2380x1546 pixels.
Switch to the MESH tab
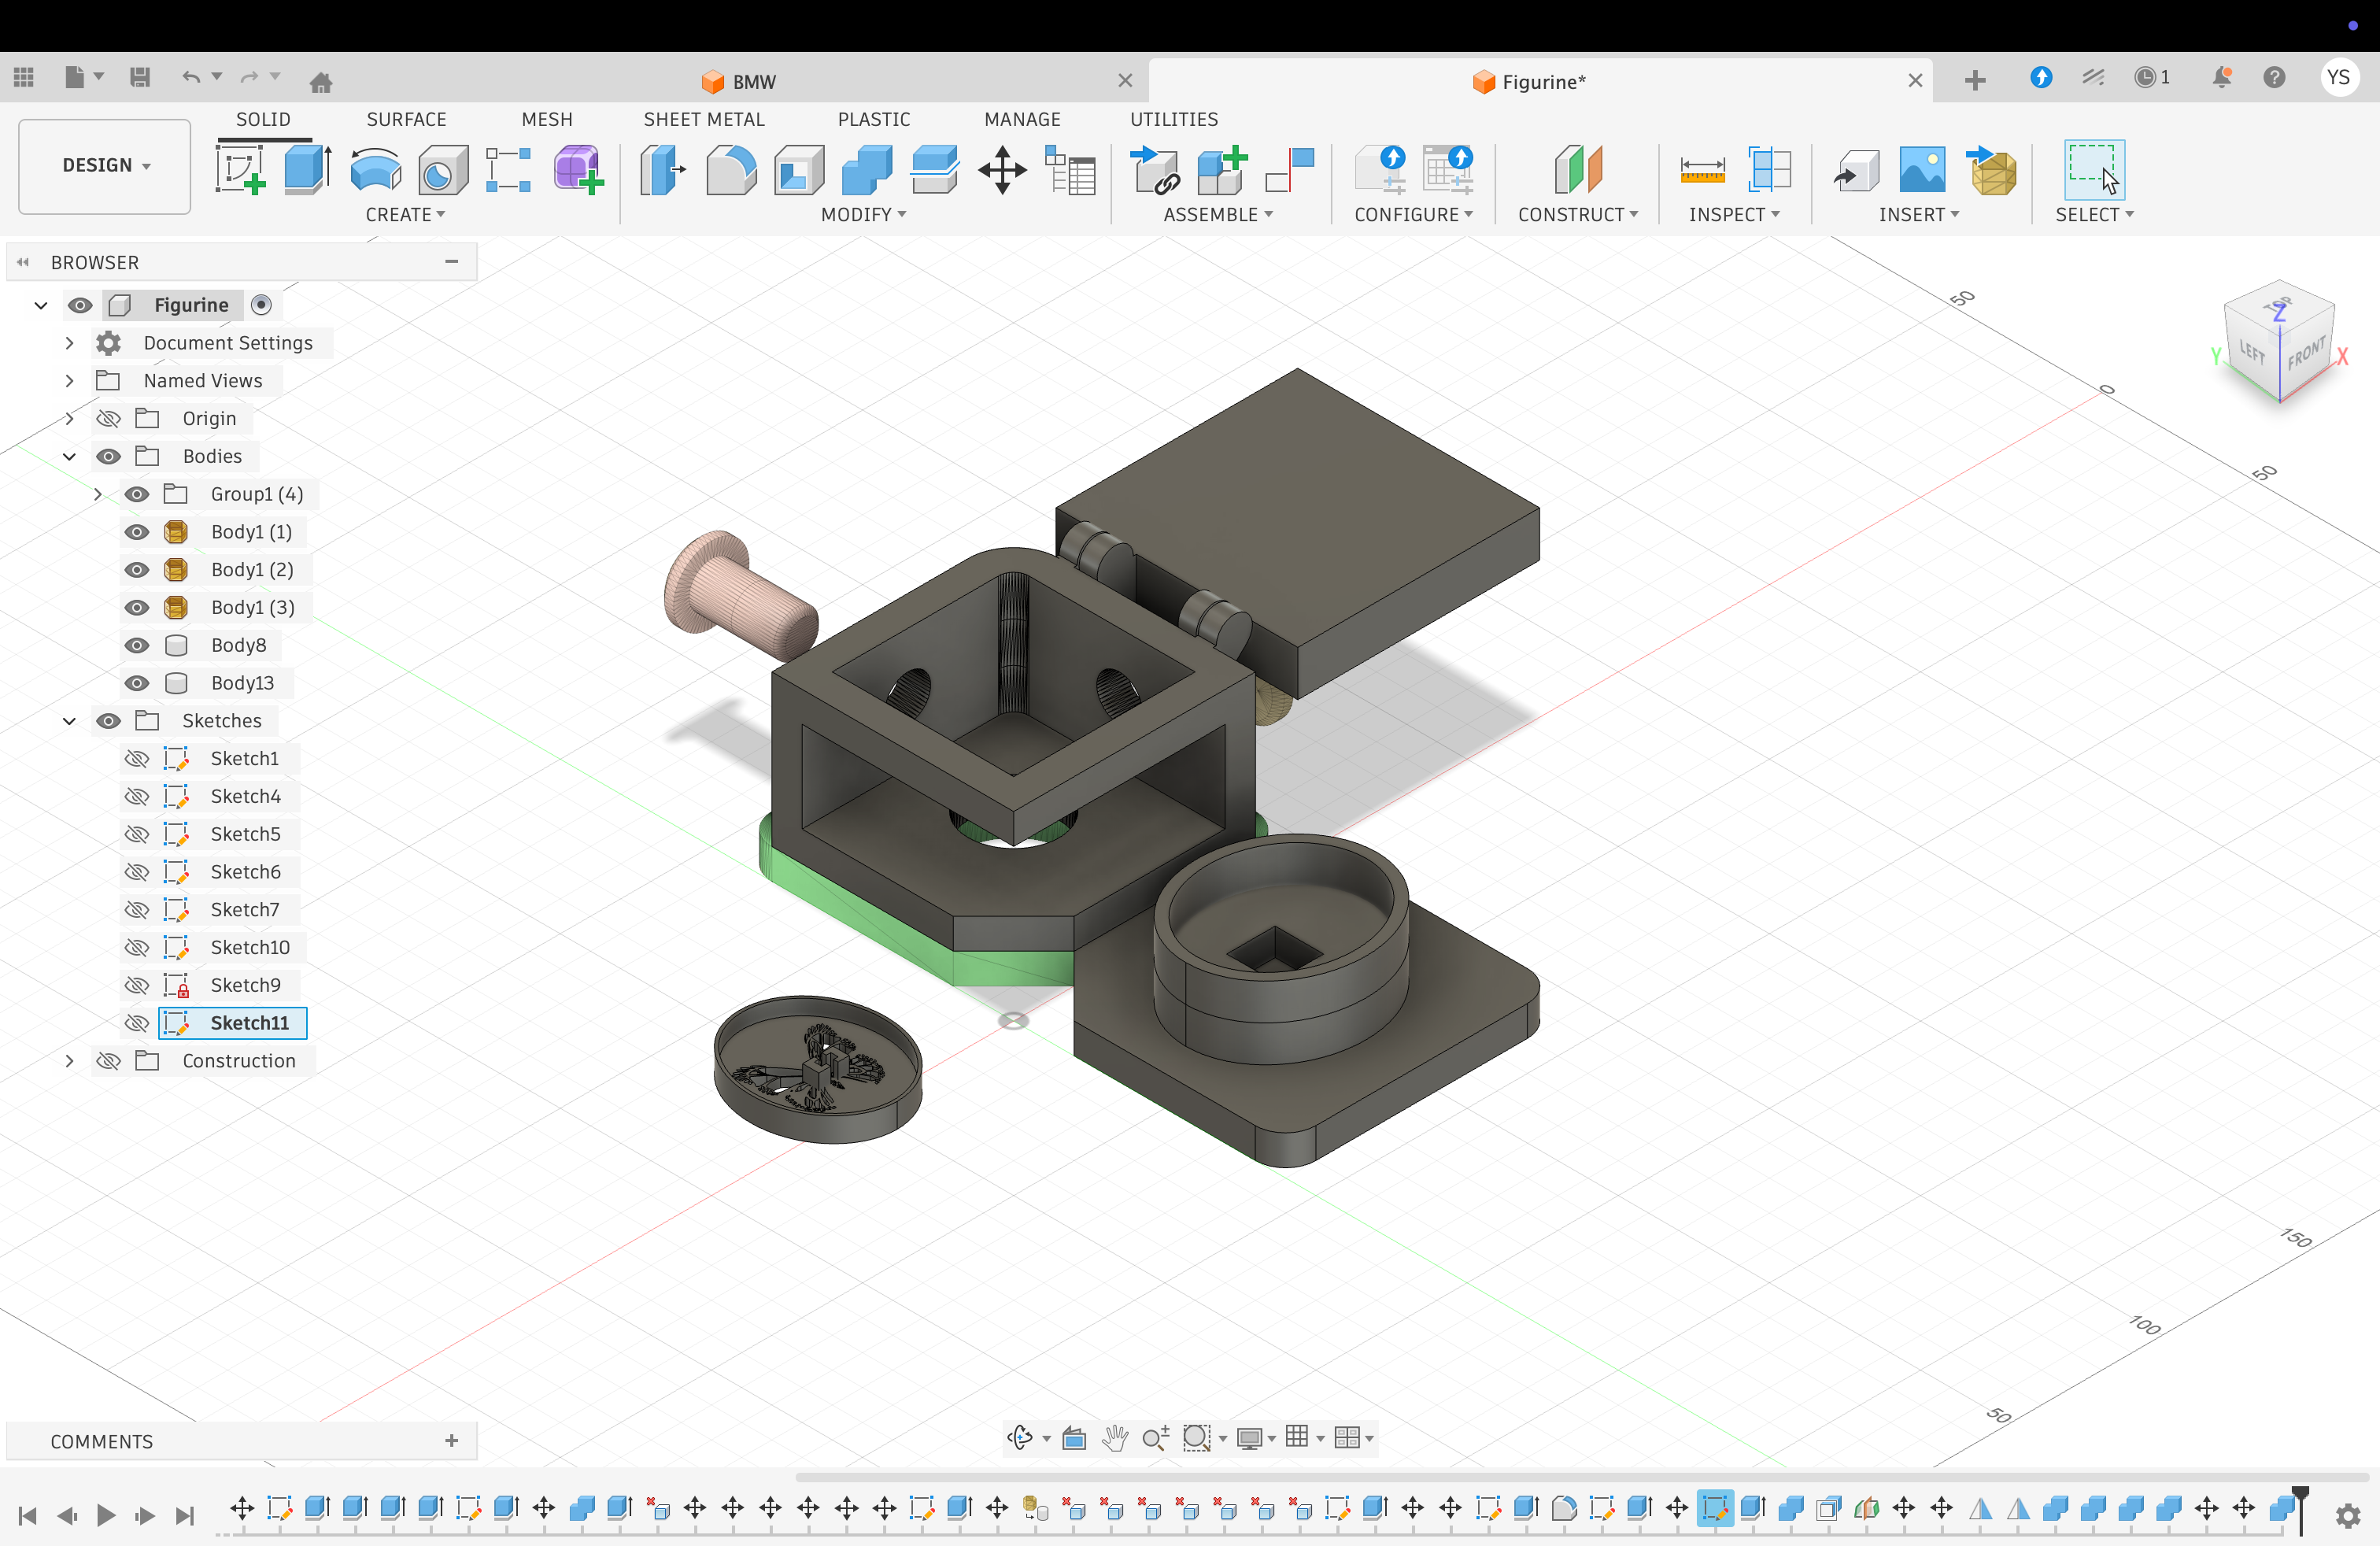pyautogui.click(x=547, y=119)
